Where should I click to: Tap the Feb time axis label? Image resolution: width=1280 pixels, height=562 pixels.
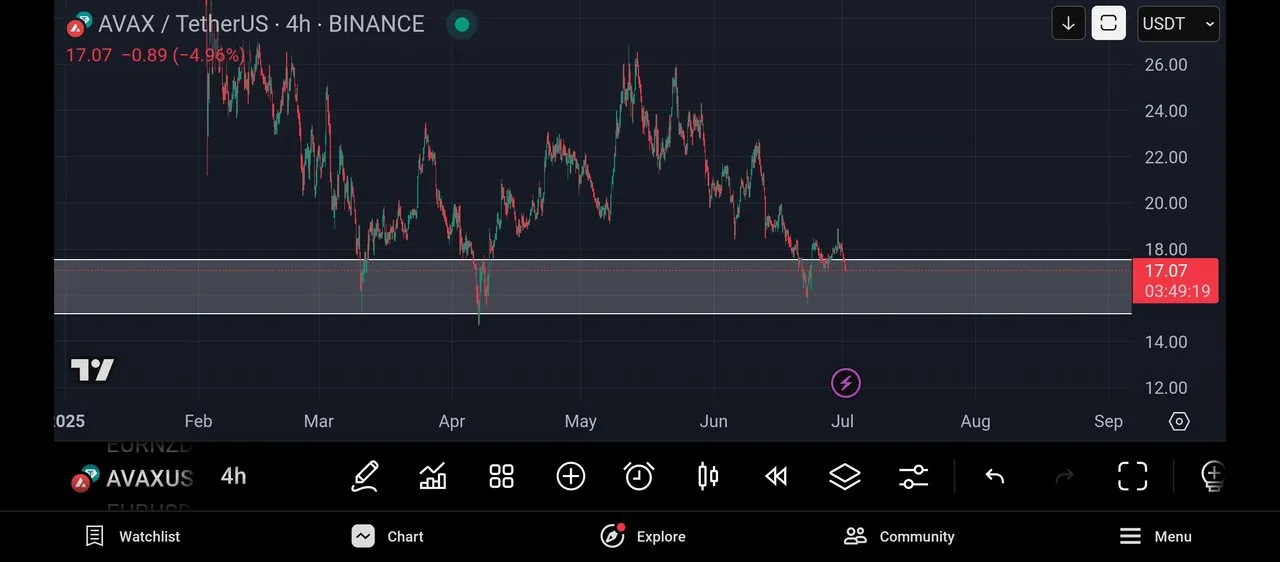198,421
